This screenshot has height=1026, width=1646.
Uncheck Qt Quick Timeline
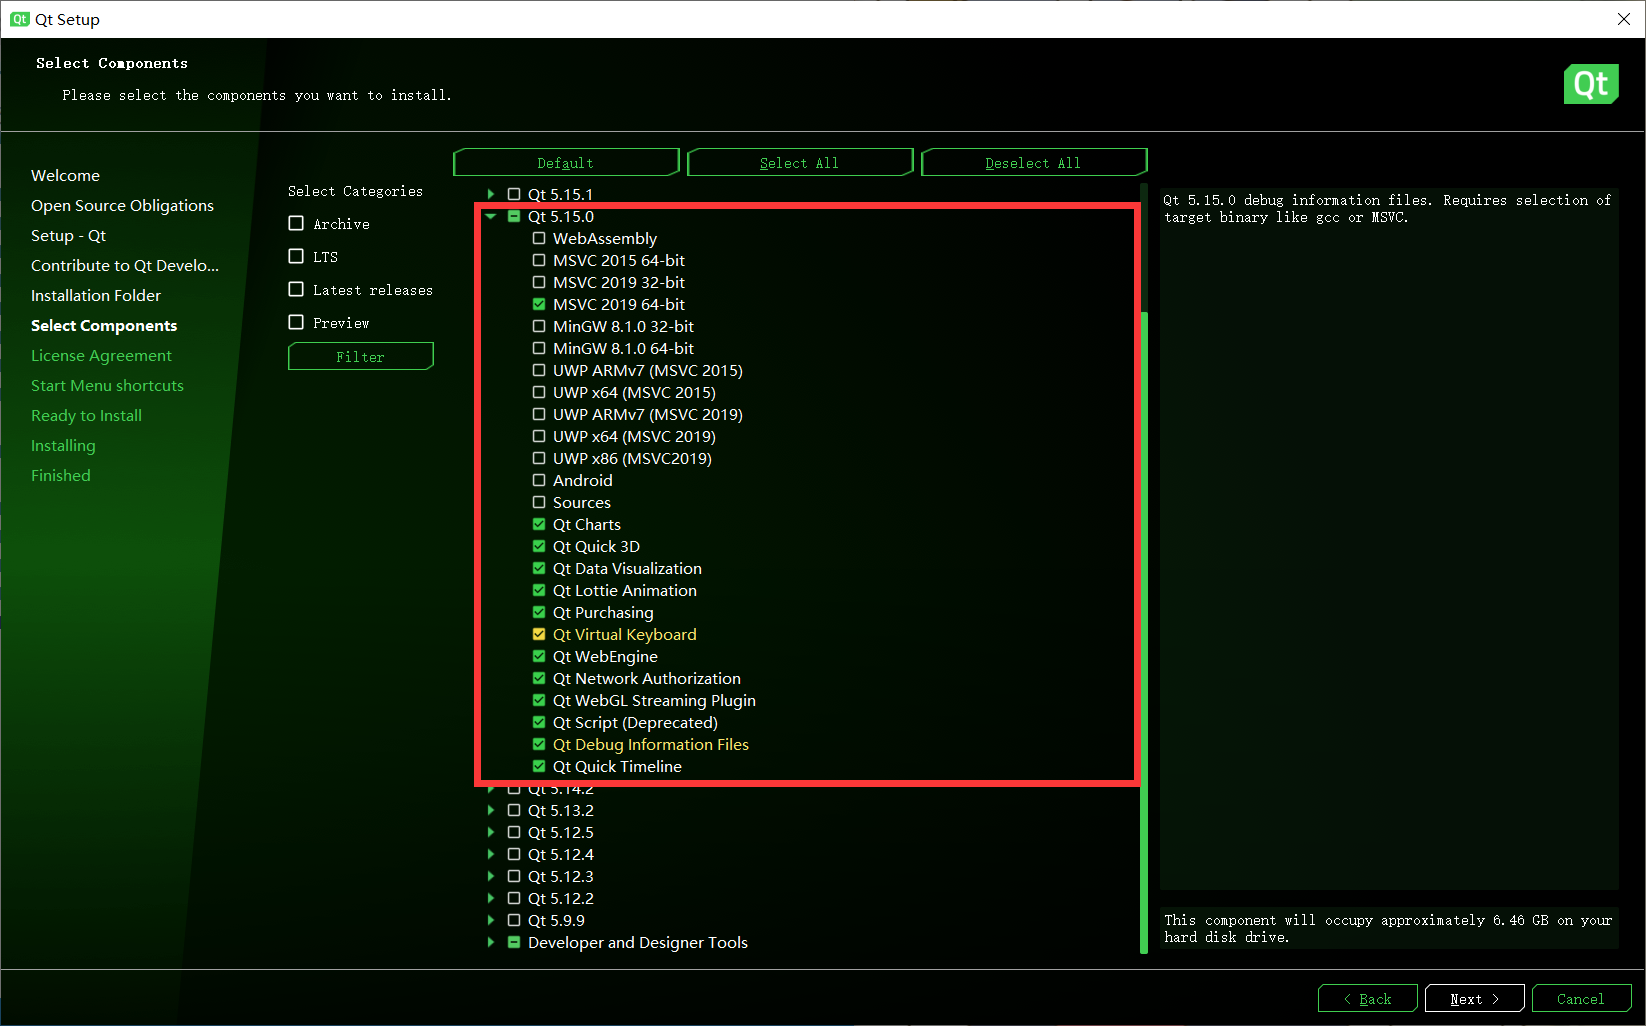(539, 766)
